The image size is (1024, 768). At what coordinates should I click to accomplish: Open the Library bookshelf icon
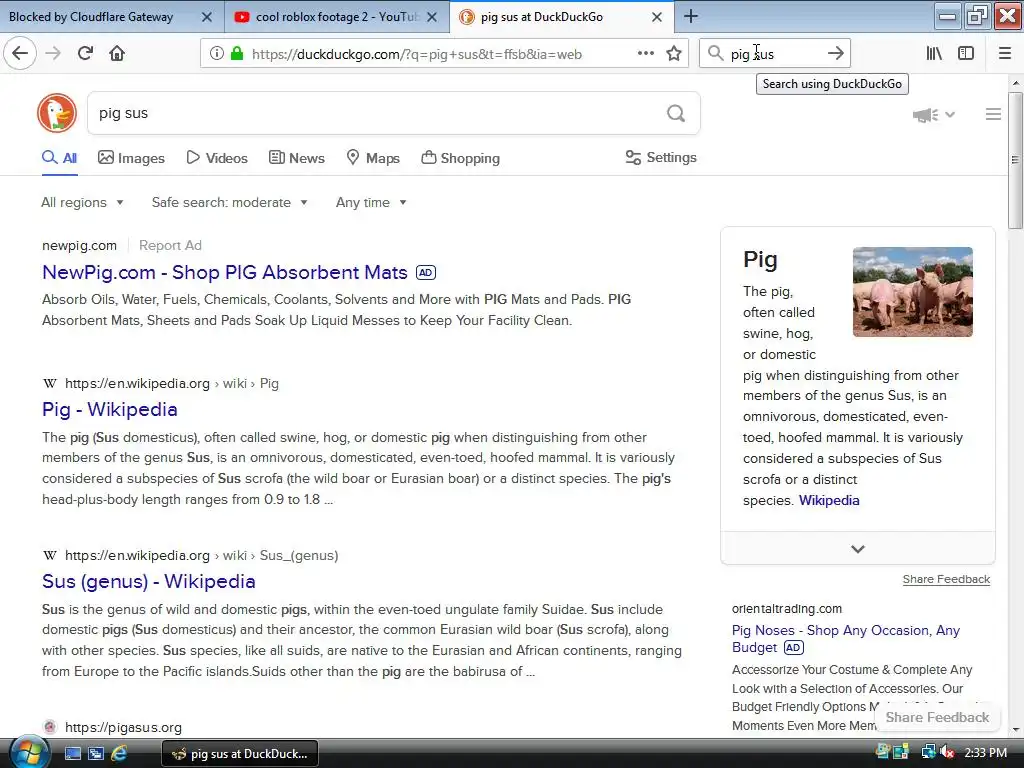(934, 54)
